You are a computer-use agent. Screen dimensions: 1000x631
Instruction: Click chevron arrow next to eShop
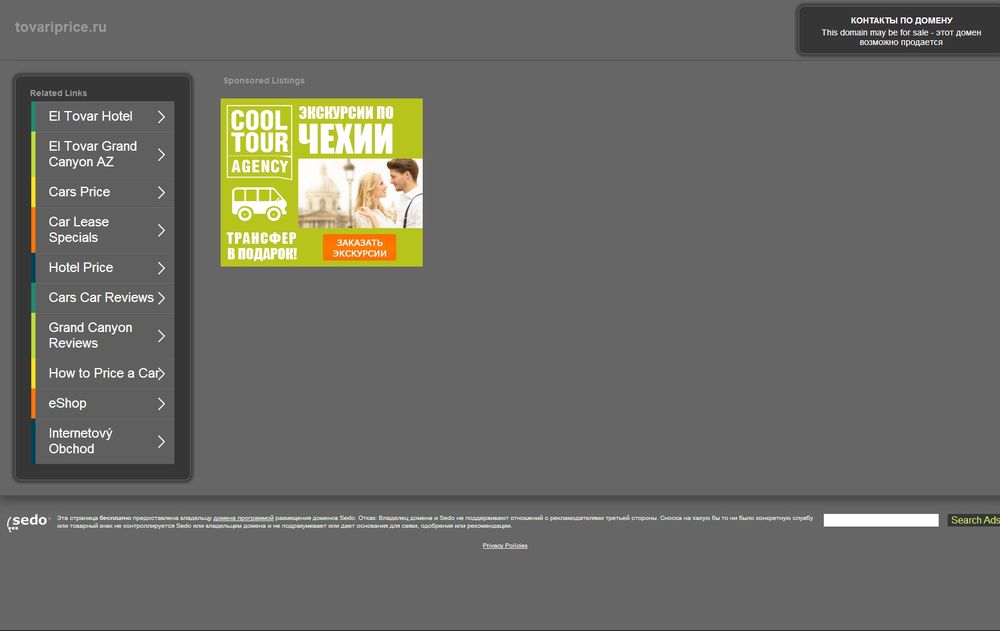coord(161,404)
